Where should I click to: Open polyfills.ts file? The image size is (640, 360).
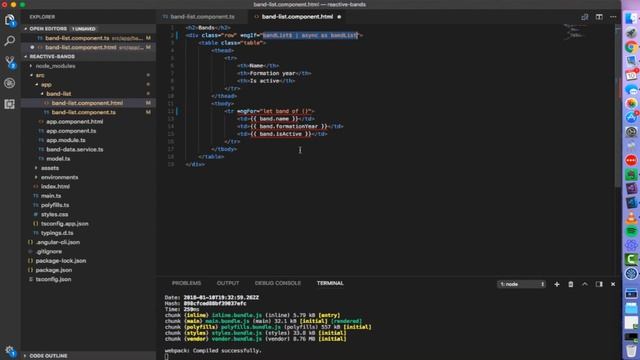(x=89, y=205)
